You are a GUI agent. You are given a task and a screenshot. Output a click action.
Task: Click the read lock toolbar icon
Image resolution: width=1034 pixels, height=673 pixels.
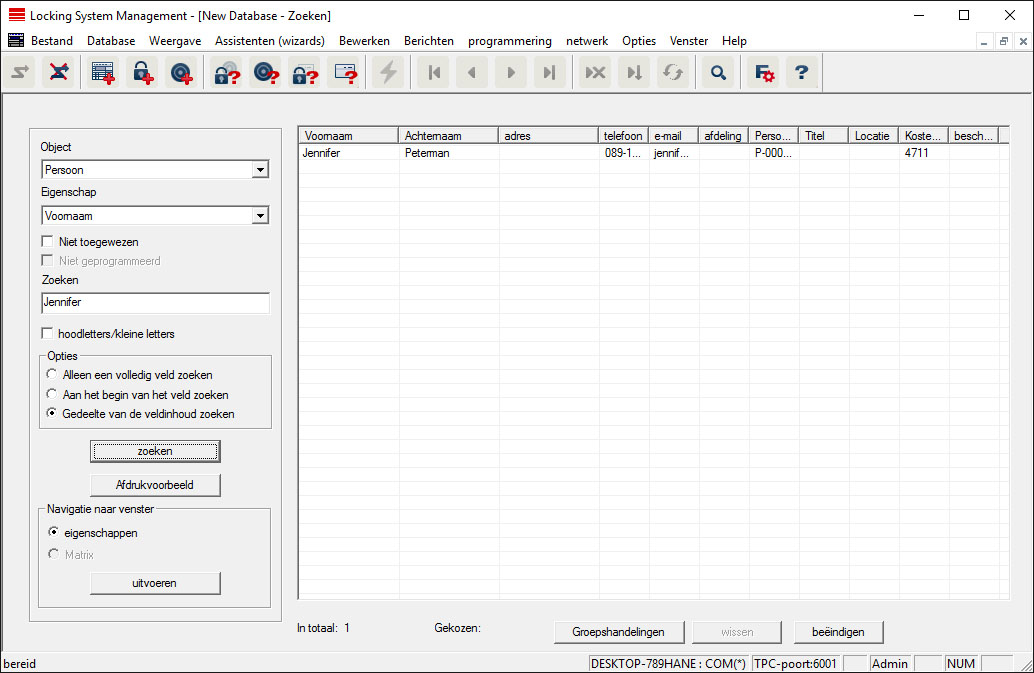pyautogui.click(x=227, y=73)
